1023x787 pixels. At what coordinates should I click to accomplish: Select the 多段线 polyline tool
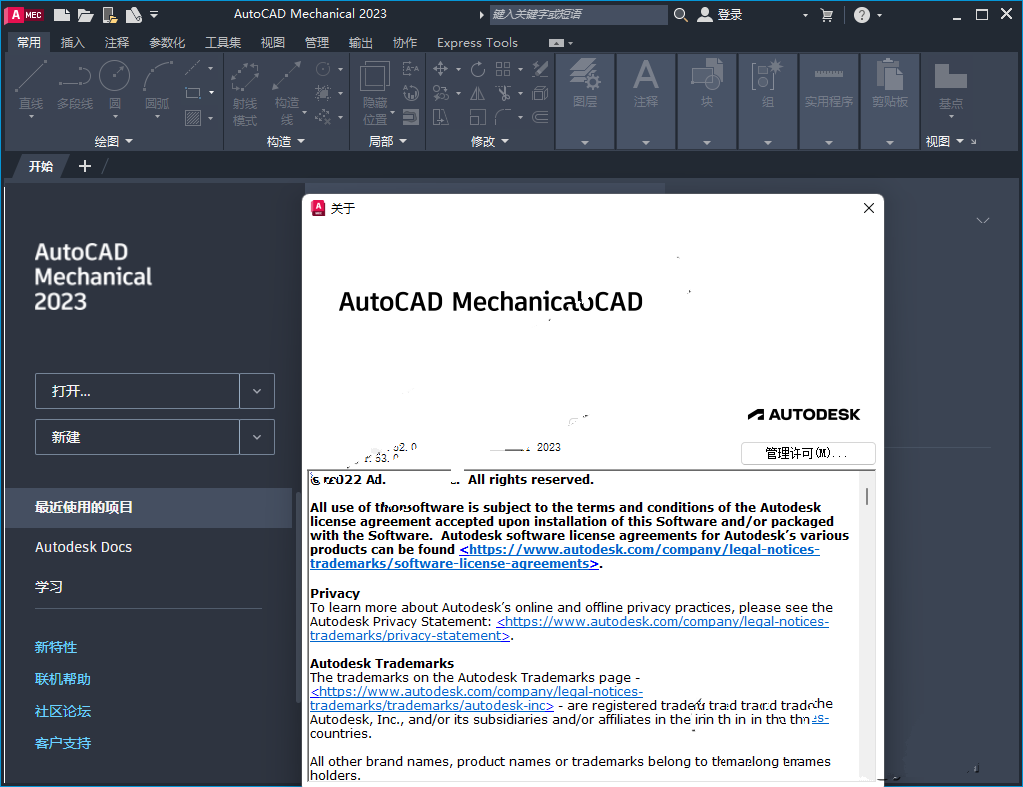click(74, 85)
